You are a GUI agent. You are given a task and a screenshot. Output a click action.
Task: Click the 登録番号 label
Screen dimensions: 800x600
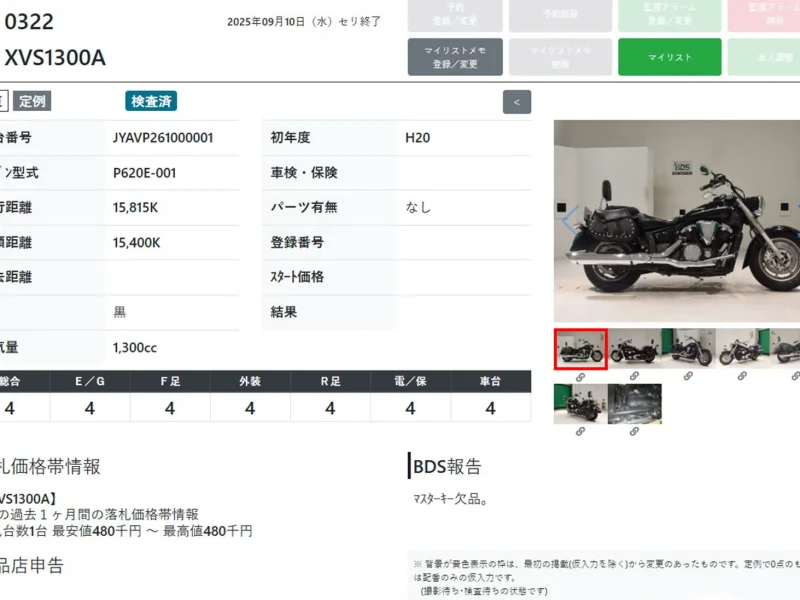click(x=297, y=243)
